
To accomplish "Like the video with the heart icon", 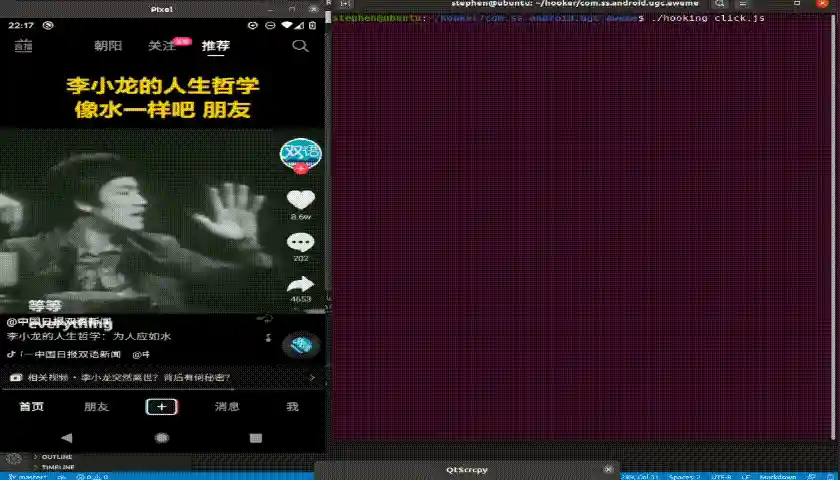I will coord(301,200).
